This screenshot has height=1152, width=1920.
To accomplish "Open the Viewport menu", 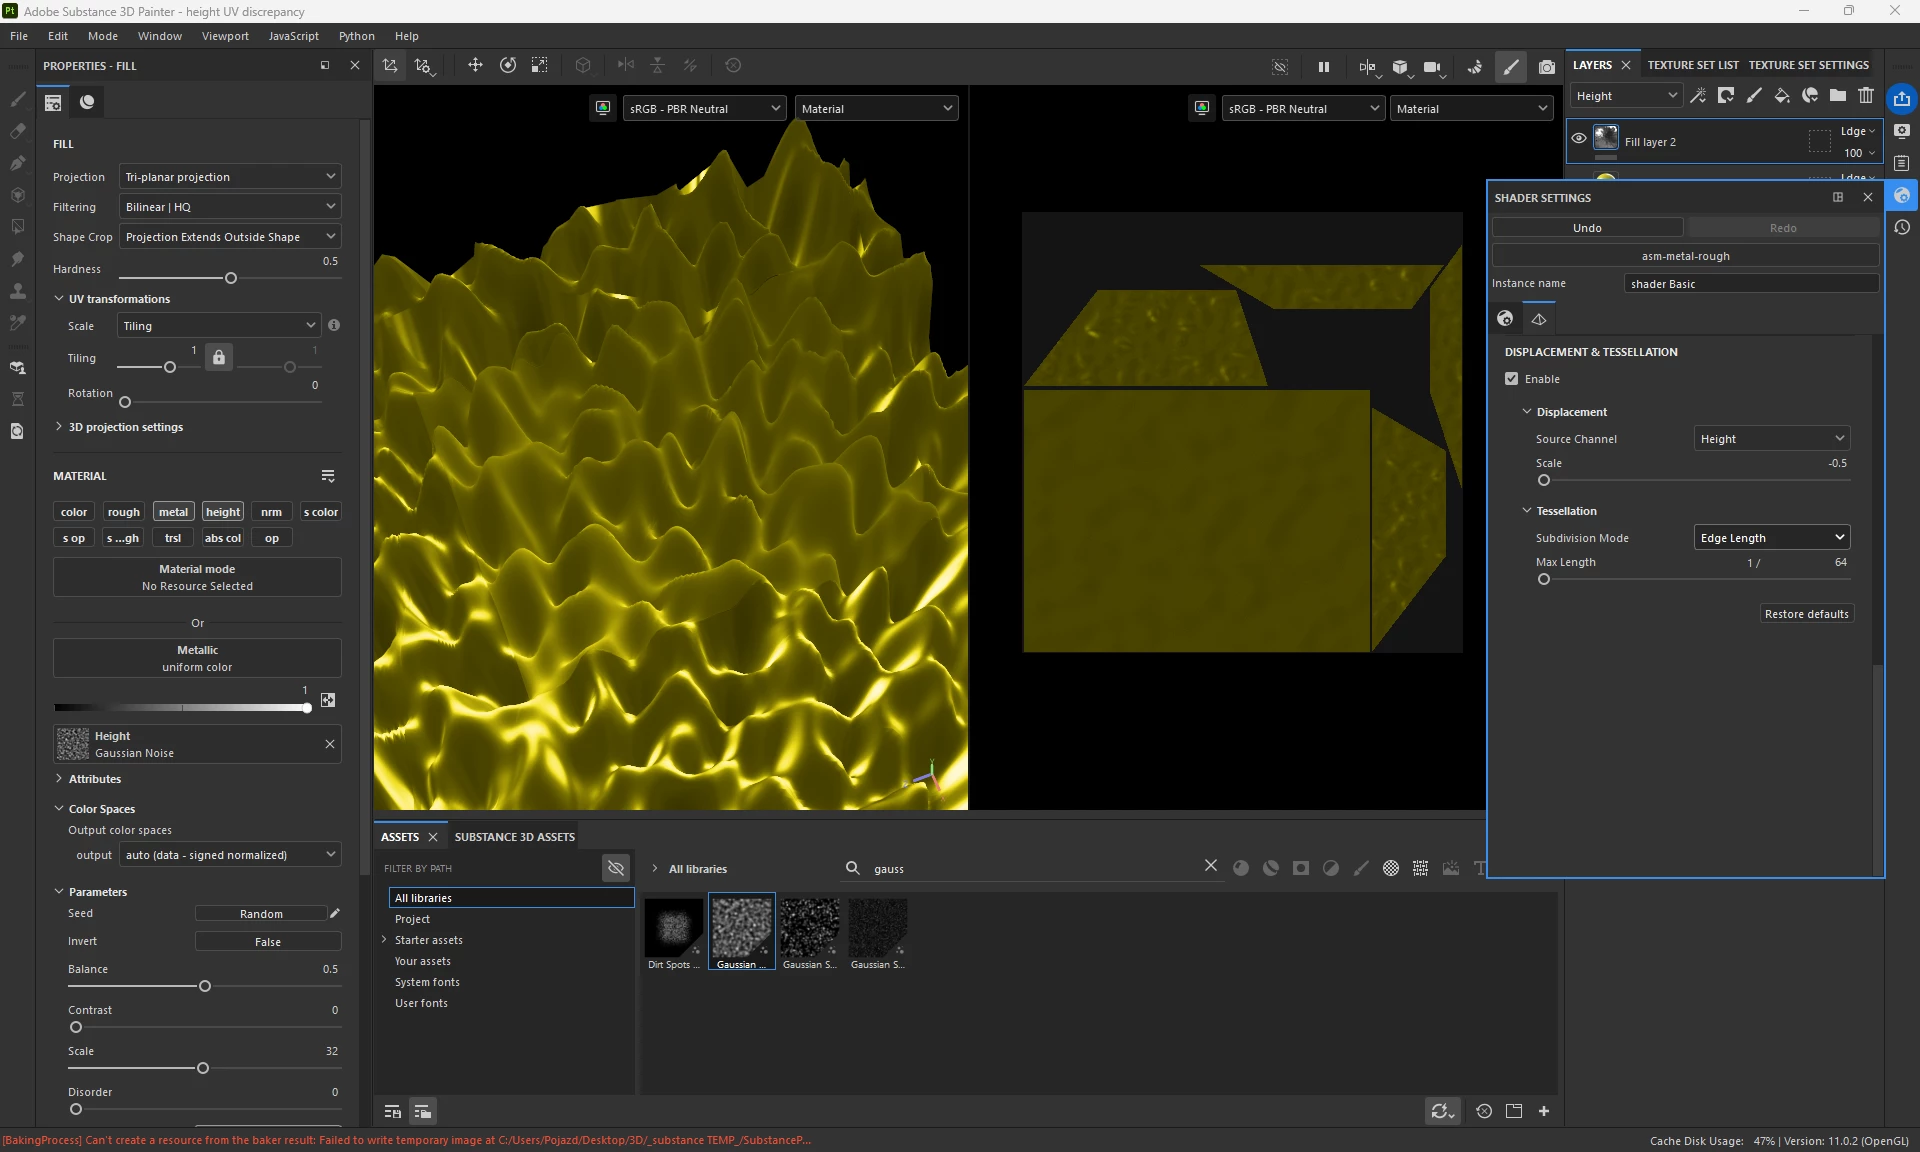I will coord(225,36).
